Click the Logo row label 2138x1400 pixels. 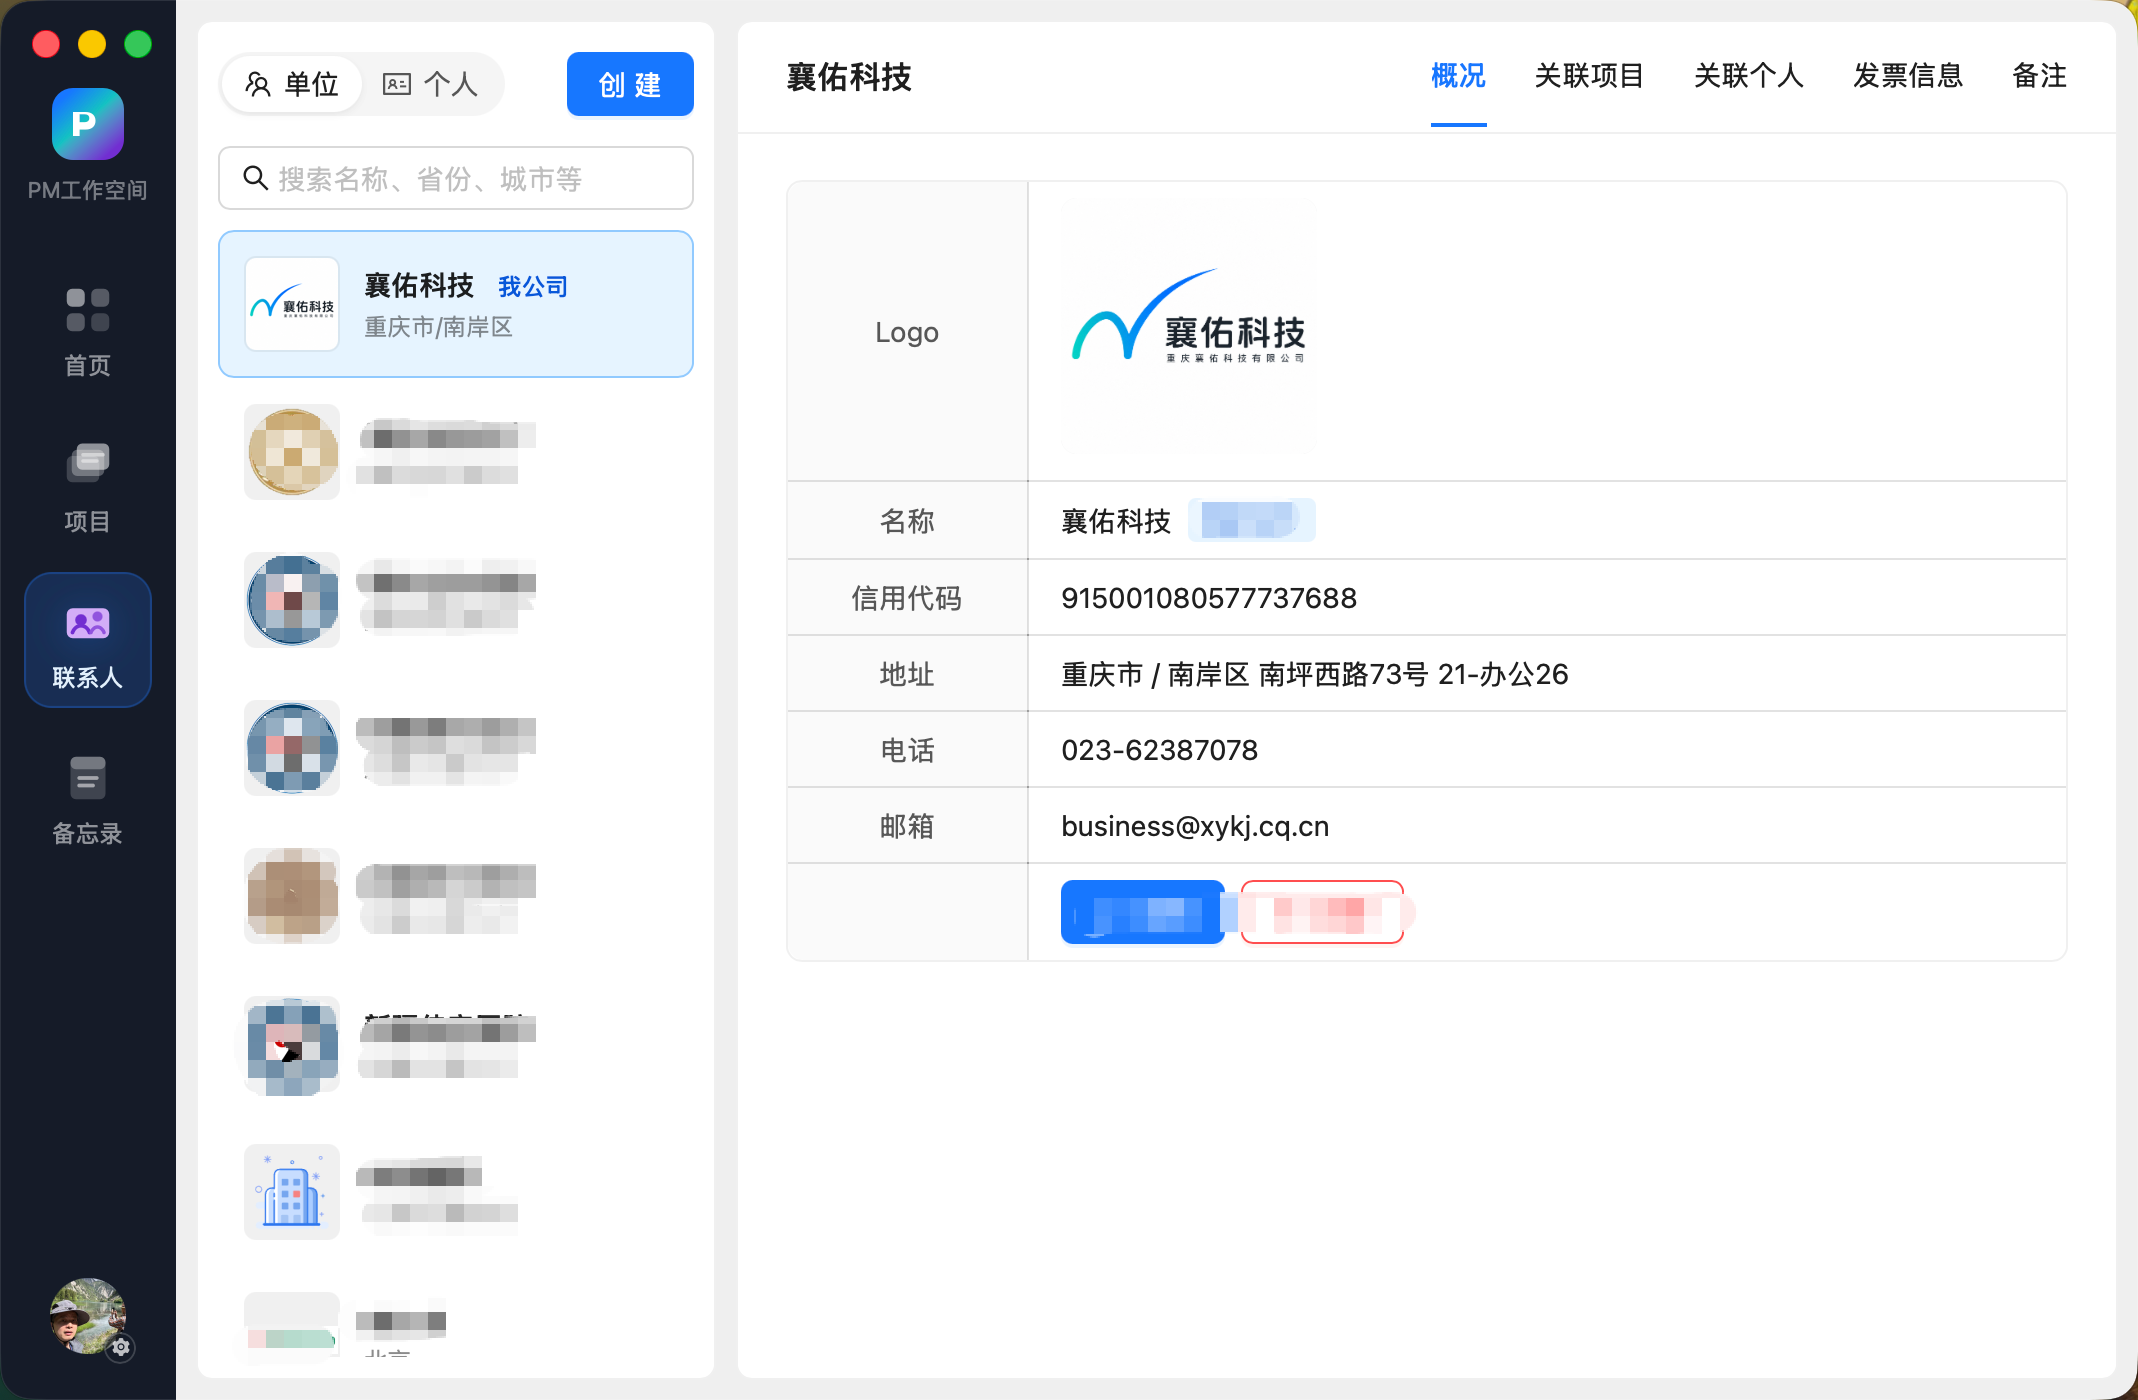point(907,332)
